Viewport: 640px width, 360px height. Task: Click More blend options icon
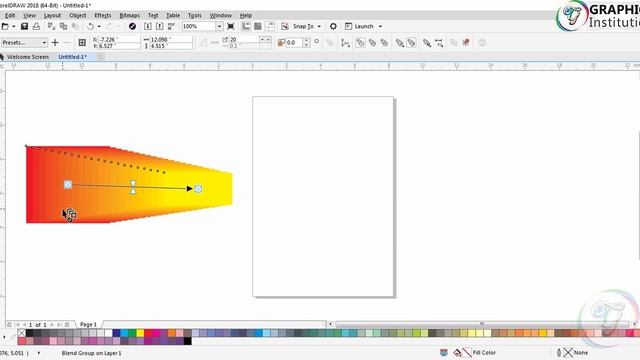427,42
